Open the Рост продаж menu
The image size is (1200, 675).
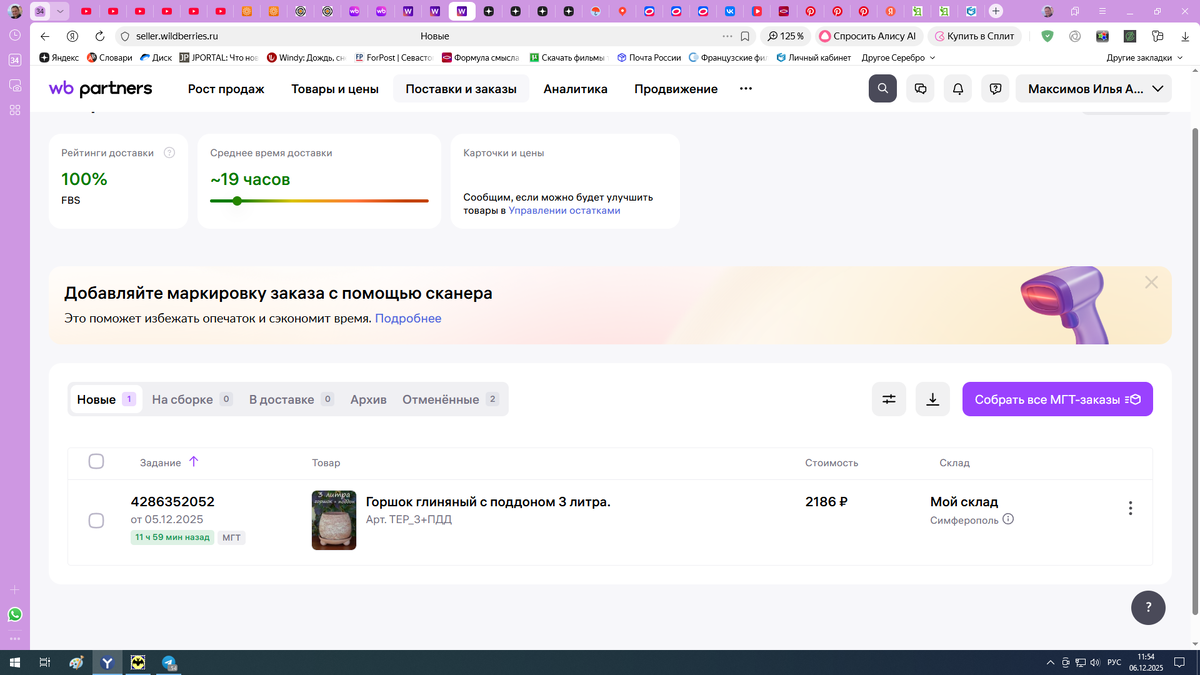click(x=226, y=89)
